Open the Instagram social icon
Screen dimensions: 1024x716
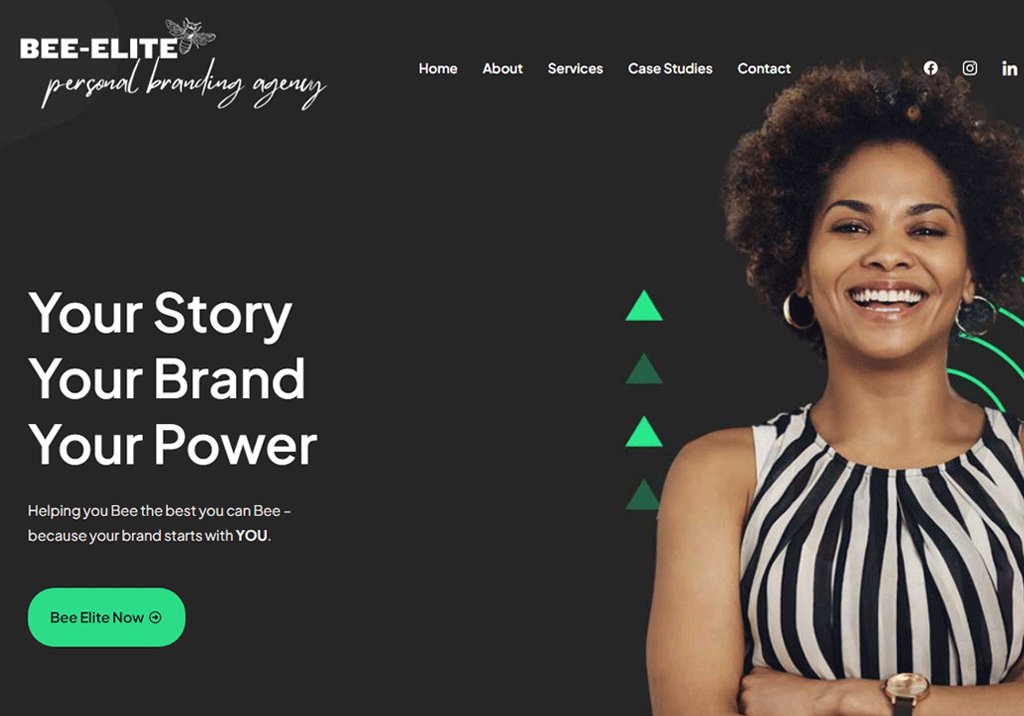(x=970, y=68)
